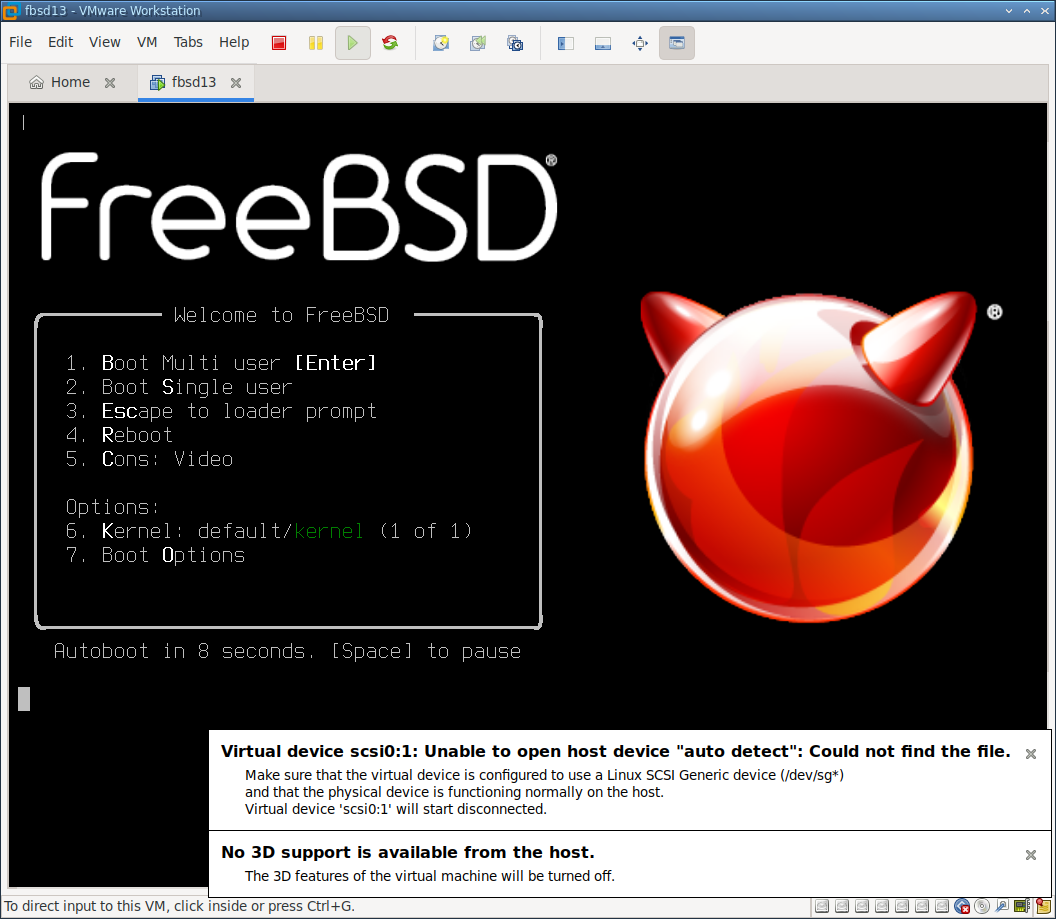The width and height of the screenshot is (1056, 919).
Task: Take a snapshot using the toolbar icon
Action: coord(441,43)
